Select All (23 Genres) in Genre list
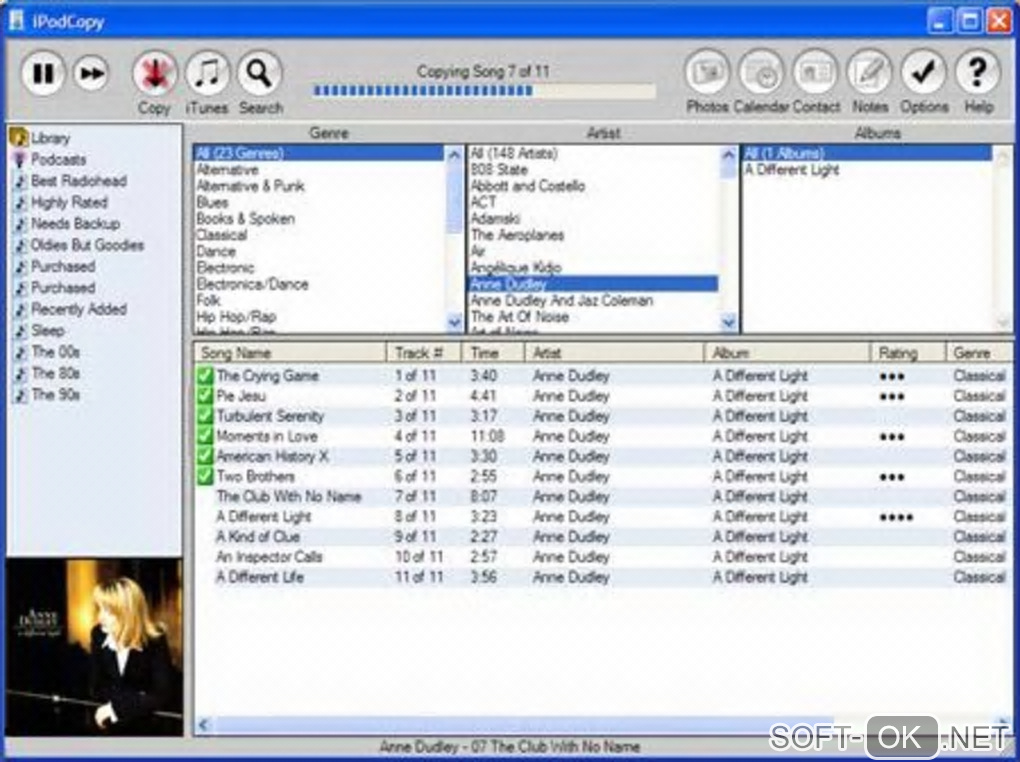Screen dimensions: 1020x762 (319, 154)
